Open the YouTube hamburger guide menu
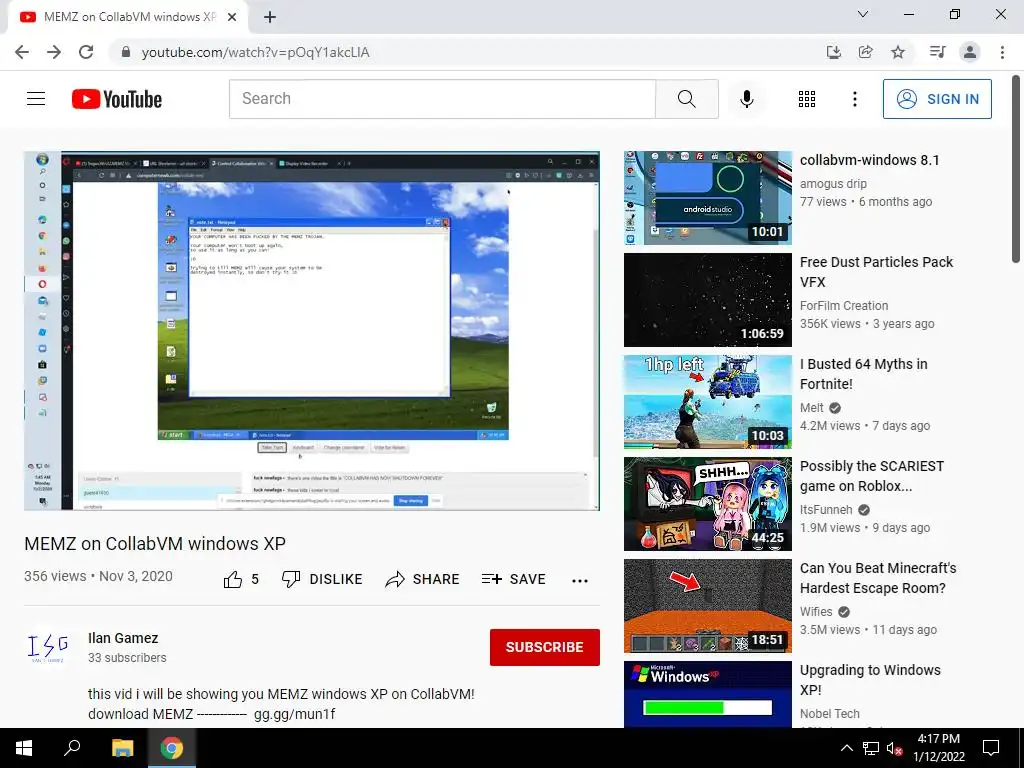 [x=36, y=99]
